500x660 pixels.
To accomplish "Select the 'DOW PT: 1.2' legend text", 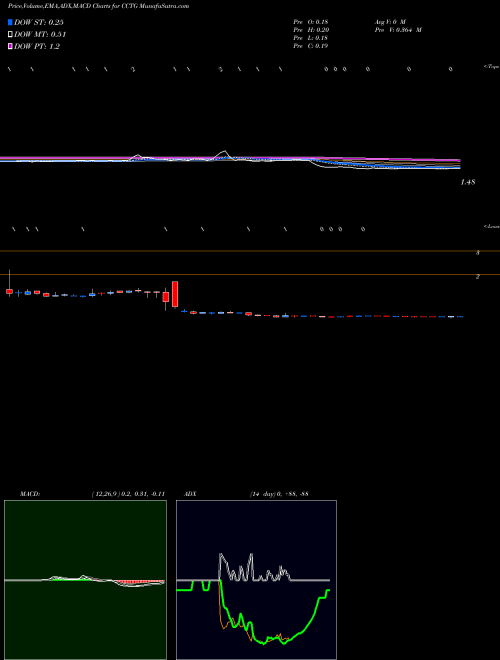I will [x=37, y=46].
